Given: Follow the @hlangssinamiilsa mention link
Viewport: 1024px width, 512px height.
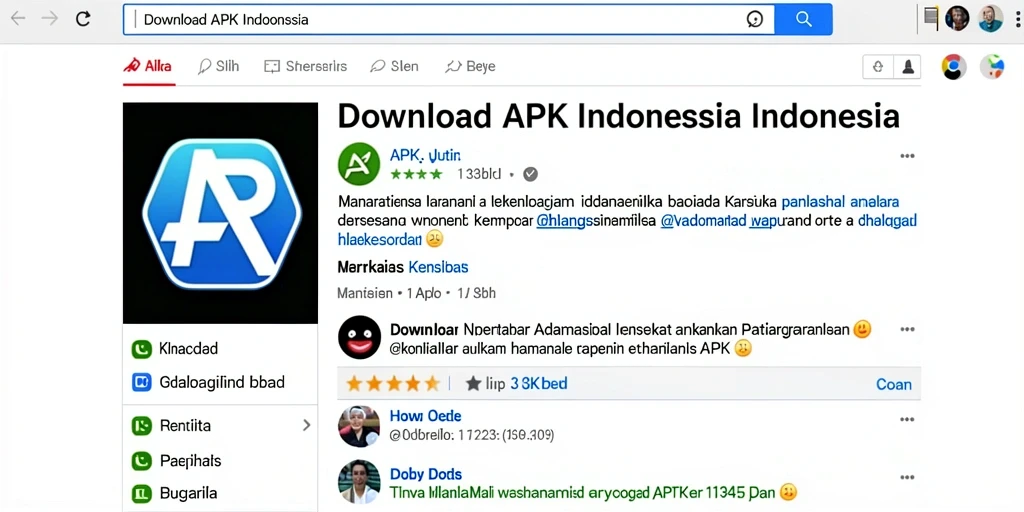Looking at the screenshot, I should 596,221.
